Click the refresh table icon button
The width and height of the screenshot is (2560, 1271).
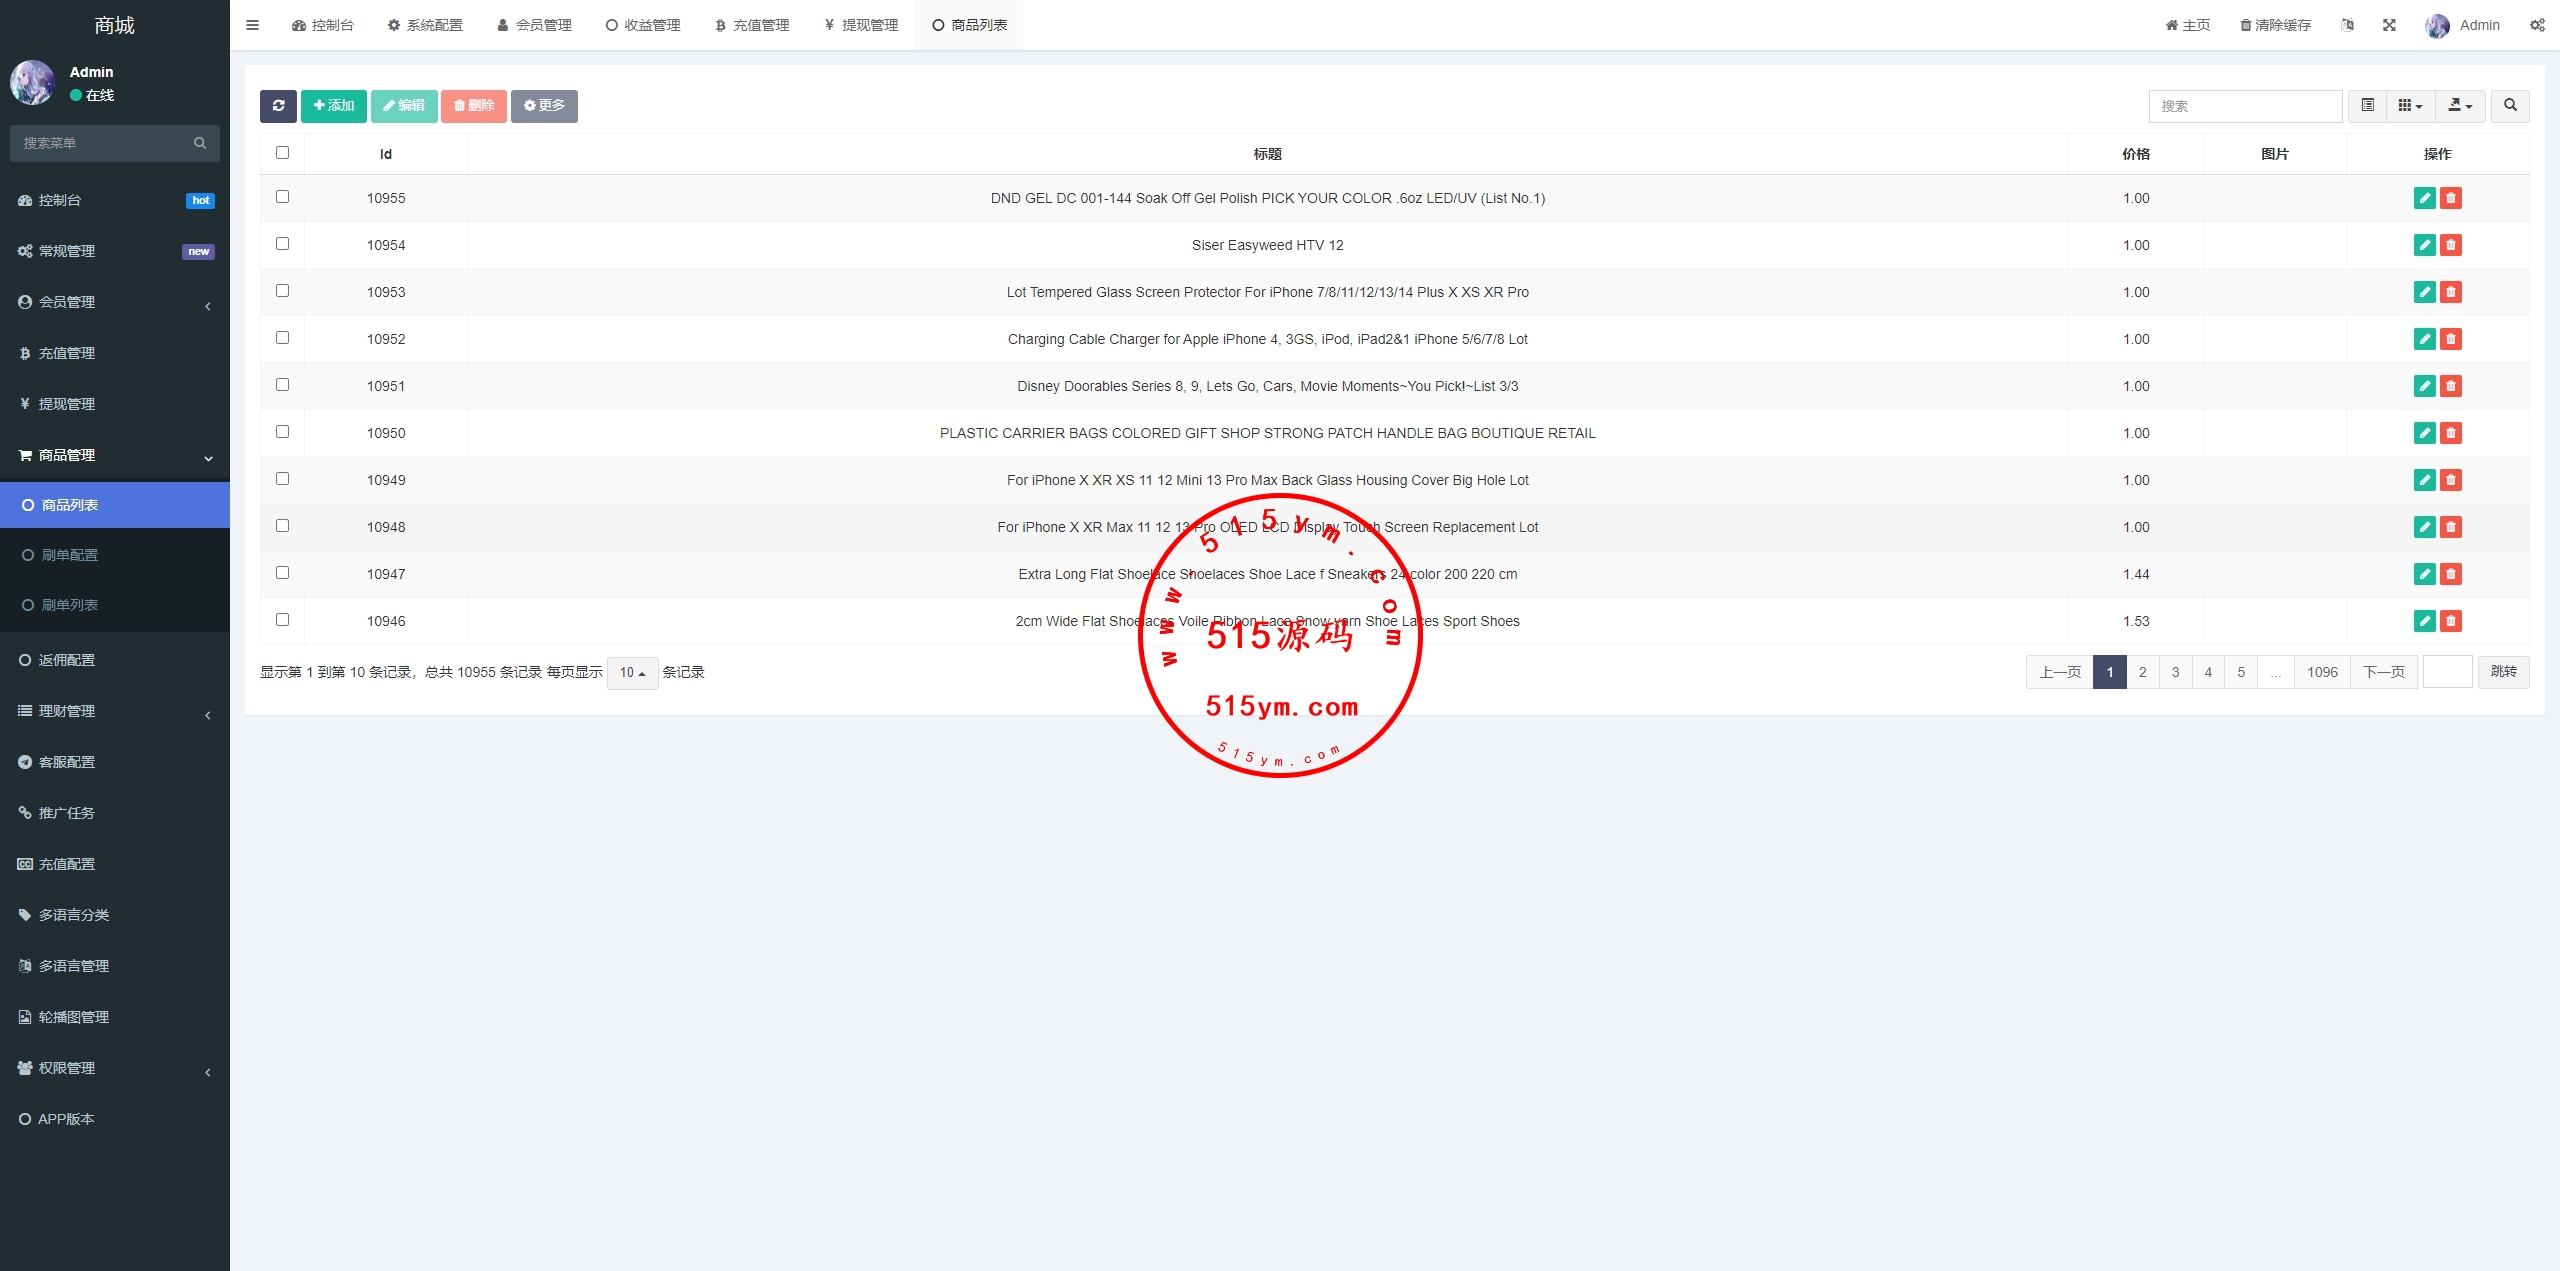[x=278, y=106]
